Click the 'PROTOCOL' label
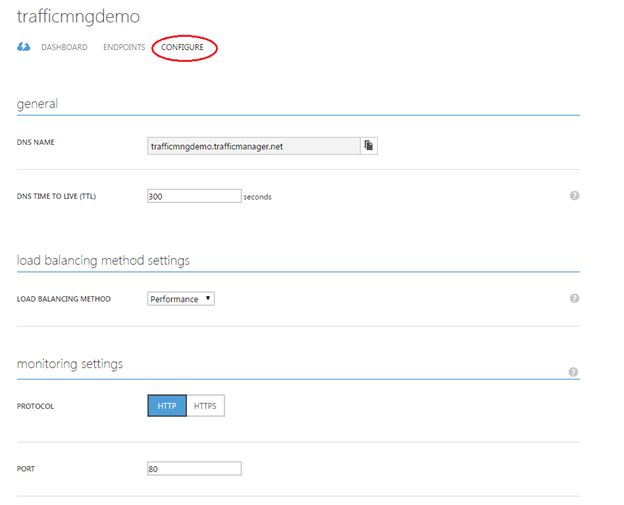Screen dimensions: 624x505 click(x=35, y=406)
